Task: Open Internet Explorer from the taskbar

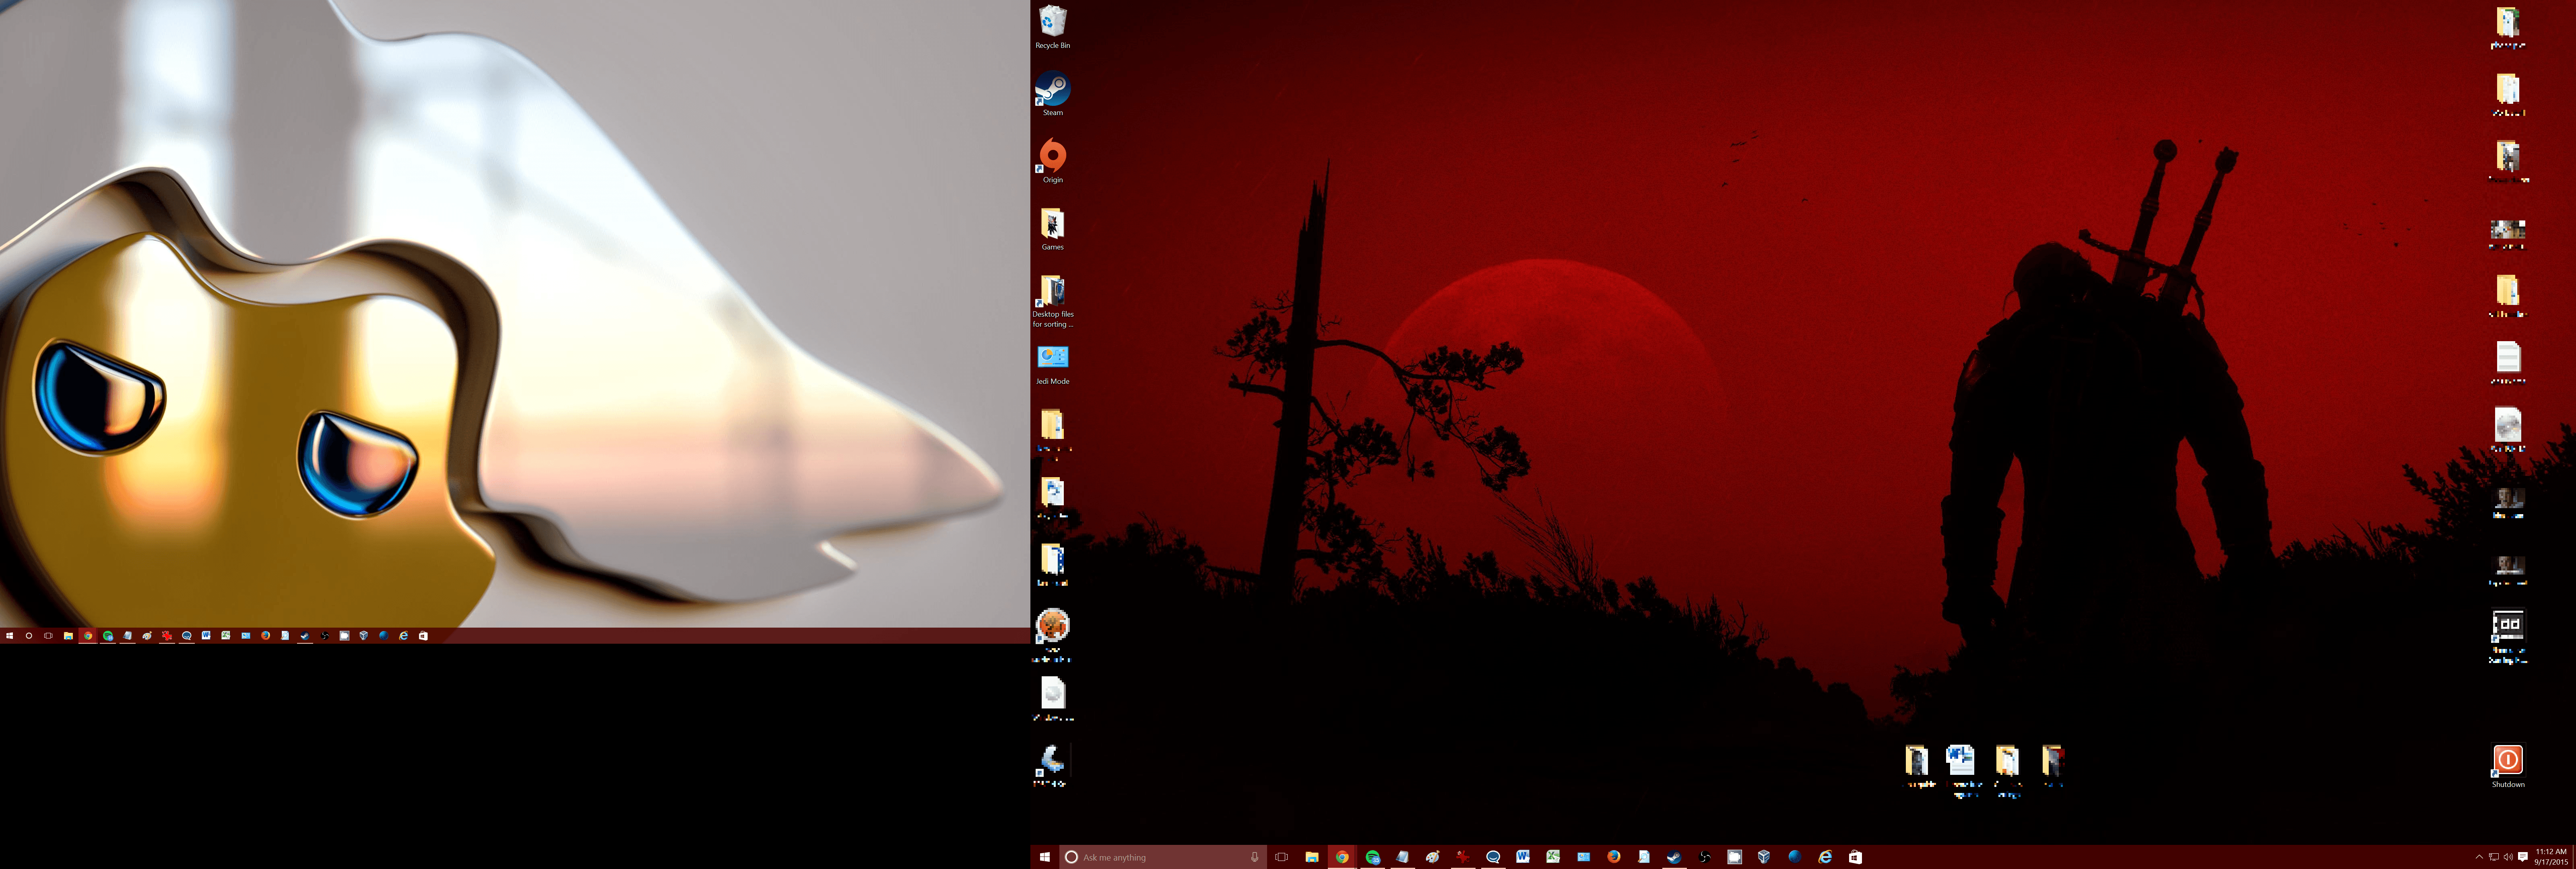Action: point(1825,857)
